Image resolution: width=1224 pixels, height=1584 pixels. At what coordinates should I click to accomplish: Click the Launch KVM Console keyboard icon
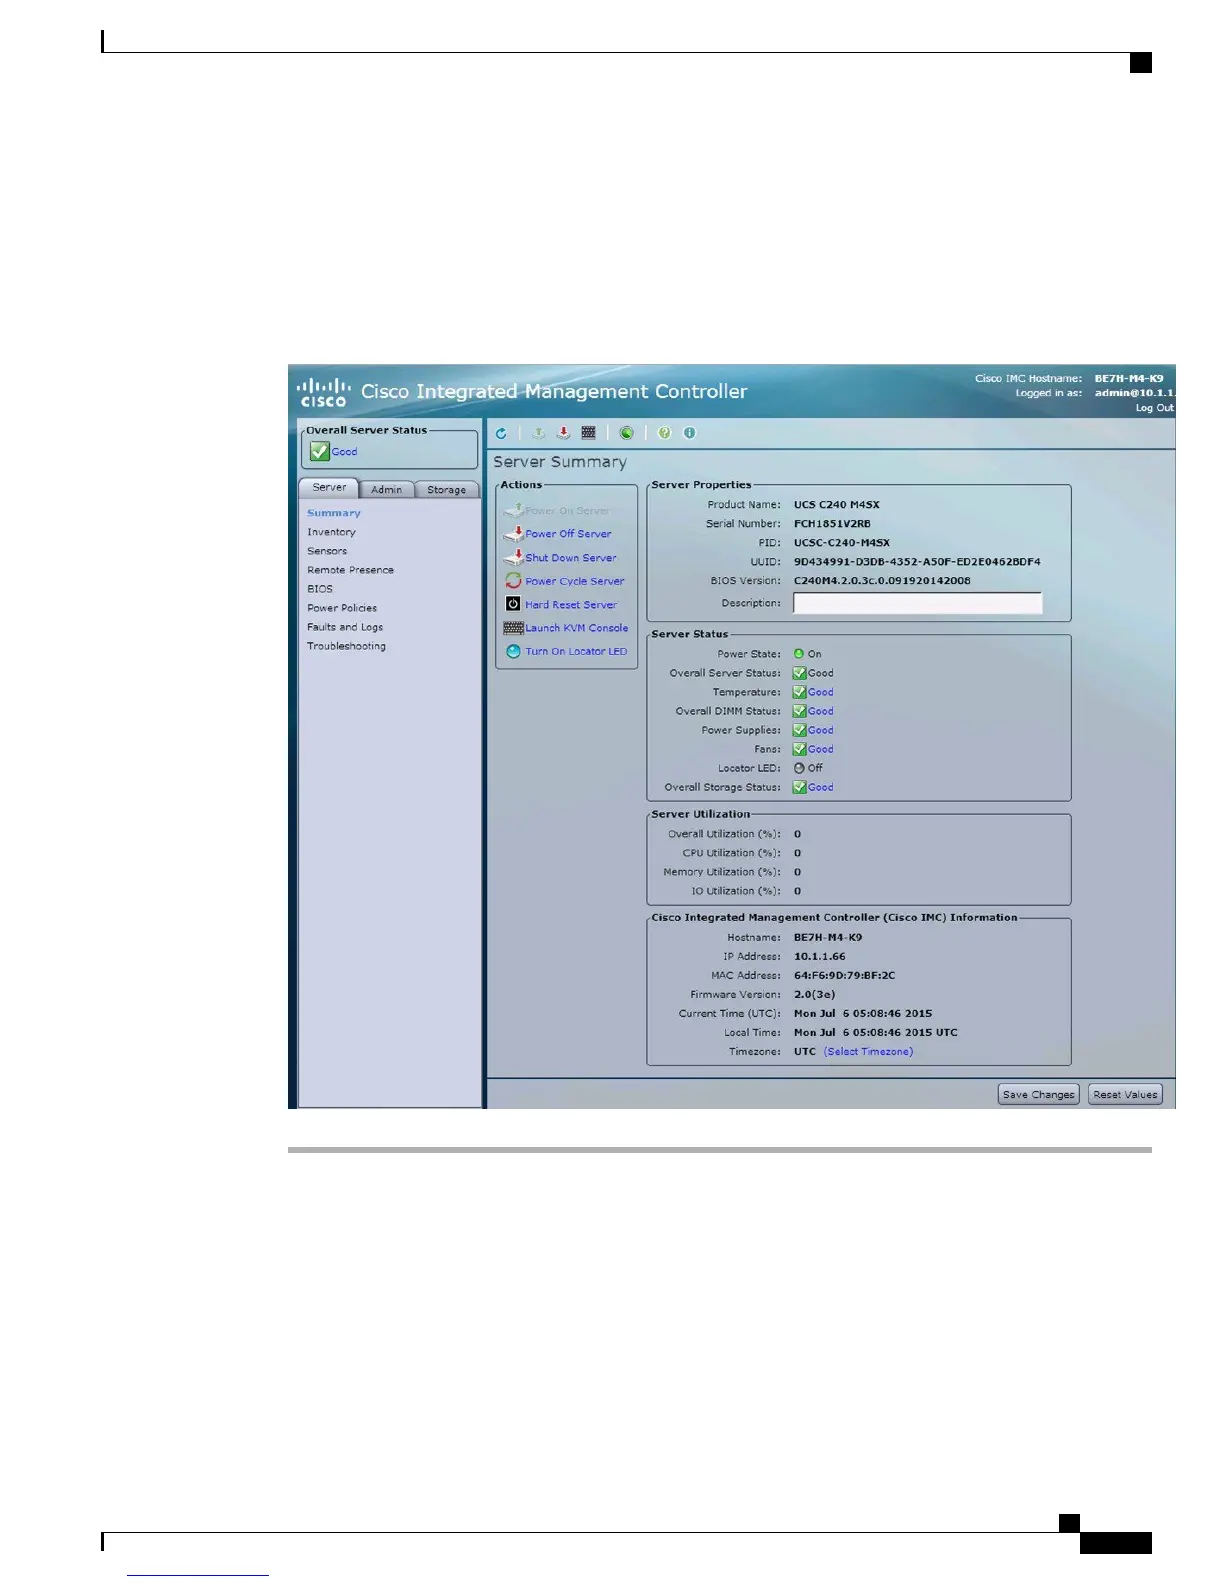[513, 628]
